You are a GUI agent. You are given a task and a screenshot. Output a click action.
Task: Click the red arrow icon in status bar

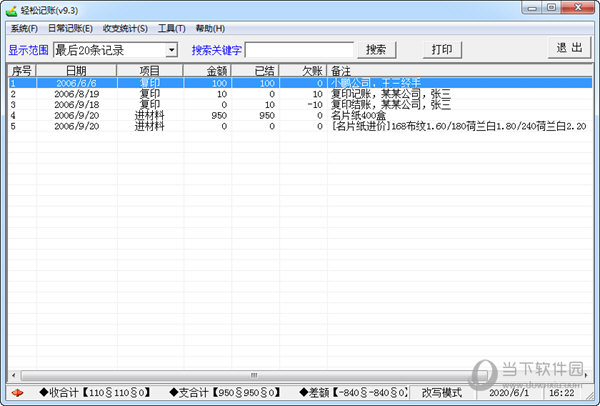click(x=18, y=393)
